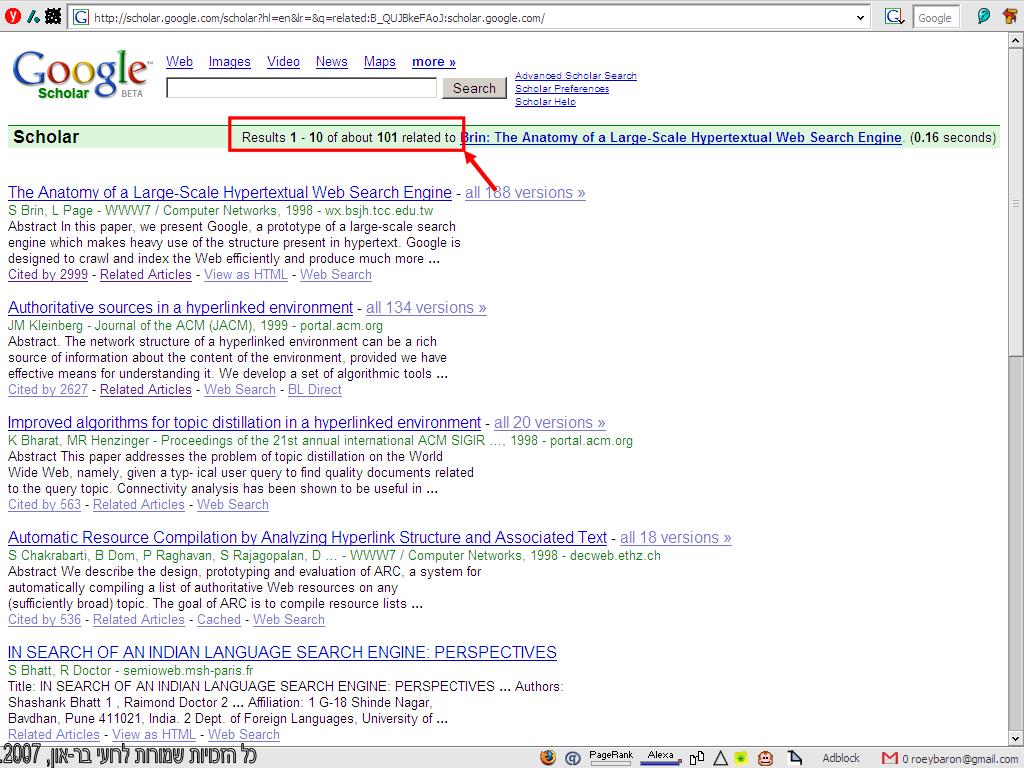The image size is (1024, 768).
Task: Open Automatic Resource Compilation result title
Action: (308, 537)
